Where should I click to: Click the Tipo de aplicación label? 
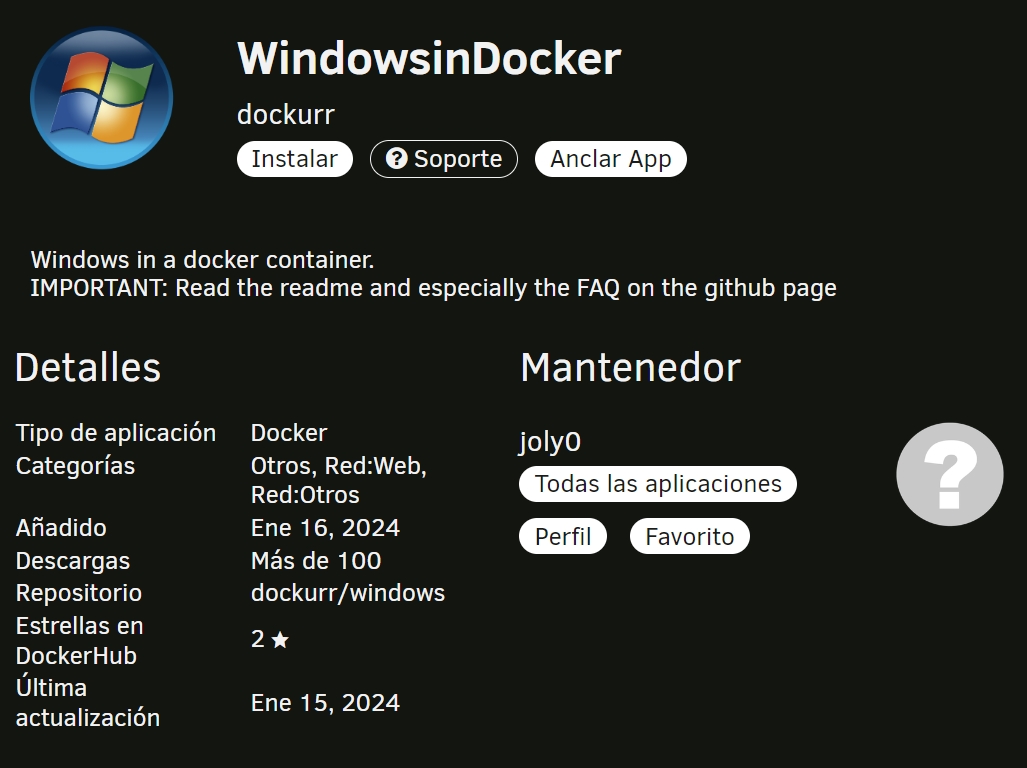click(116, 433)
